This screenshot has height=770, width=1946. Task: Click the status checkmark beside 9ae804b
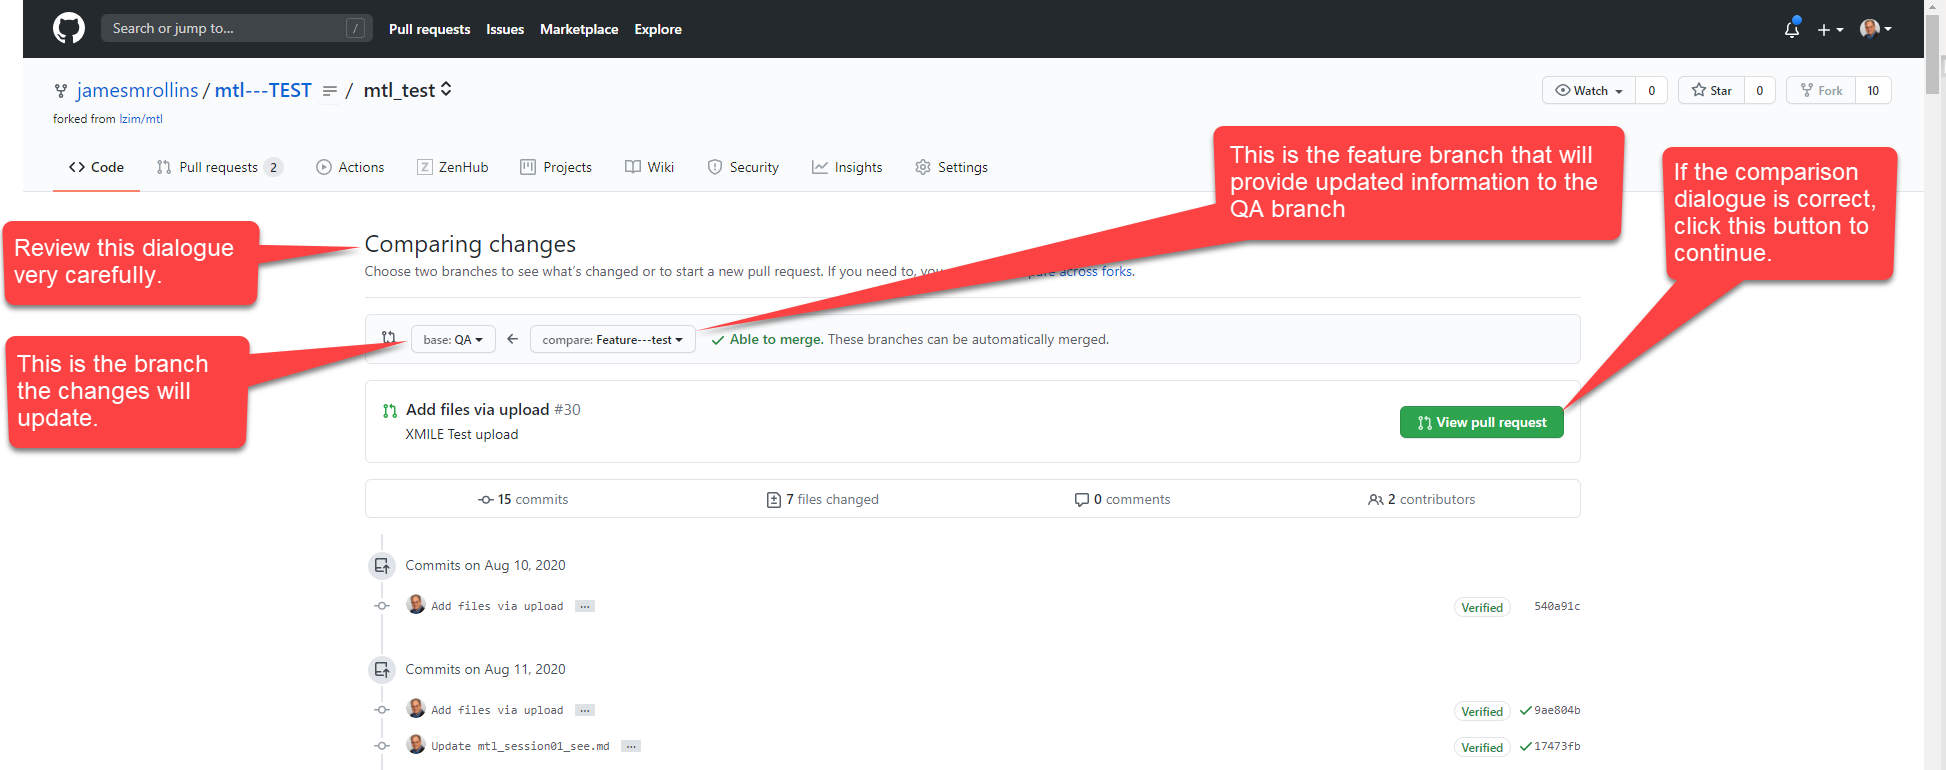[1525, 711]
